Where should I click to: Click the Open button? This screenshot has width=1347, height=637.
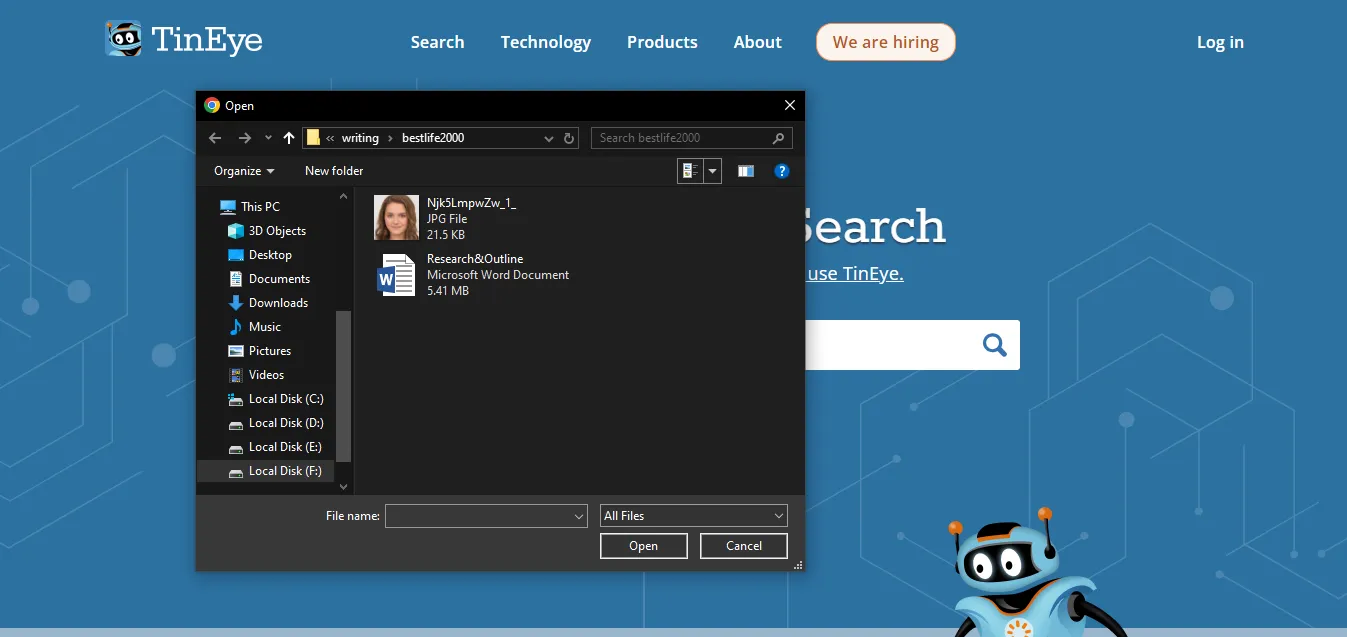point(643,545)
